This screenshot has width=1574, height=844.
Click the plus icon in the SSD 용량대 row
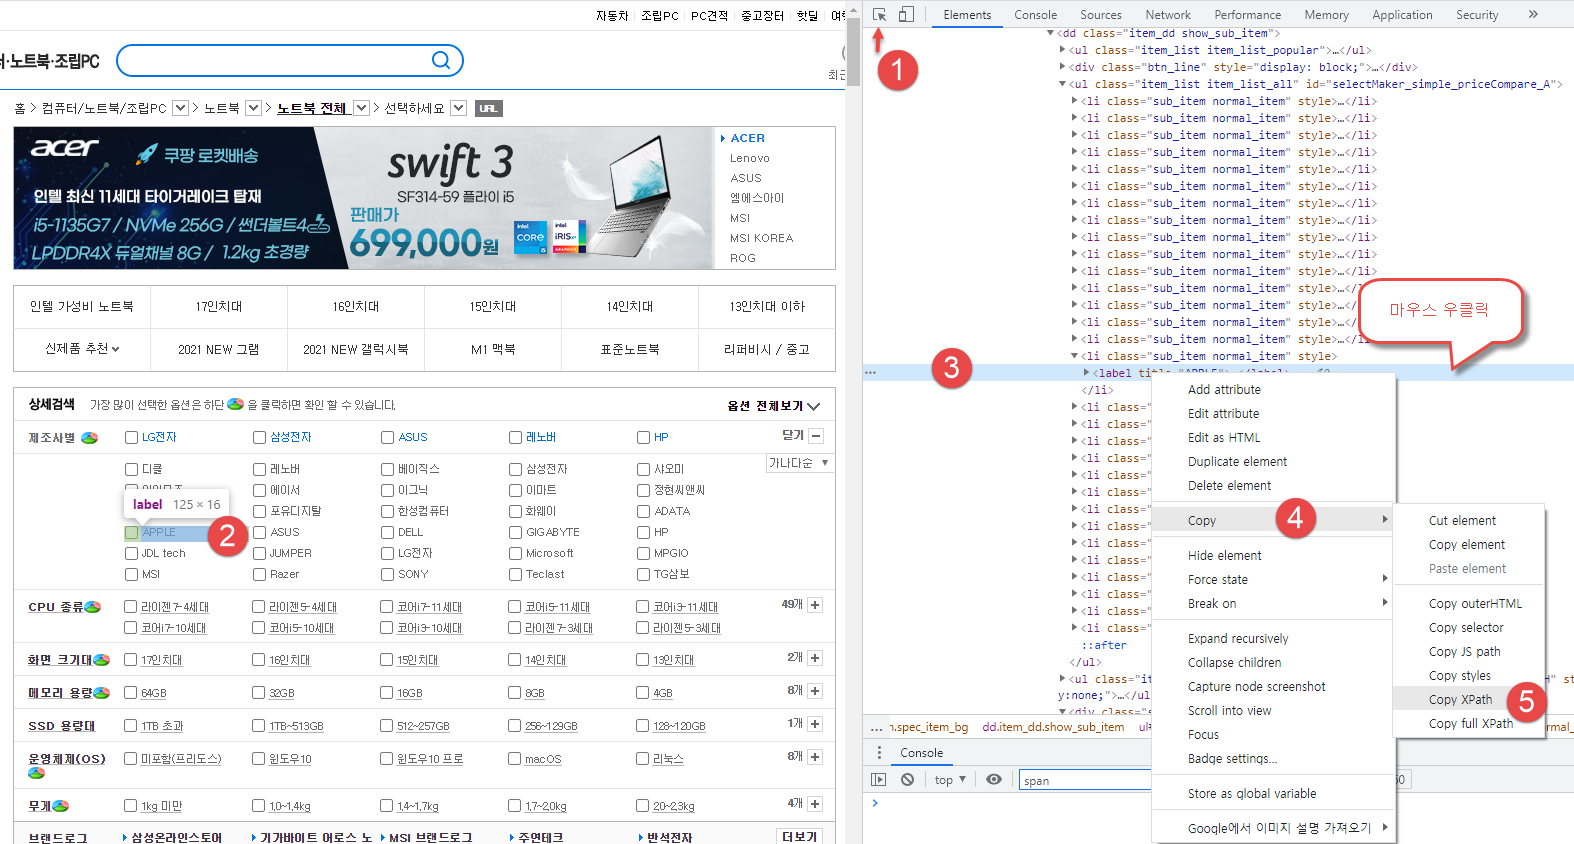(815, 724)
